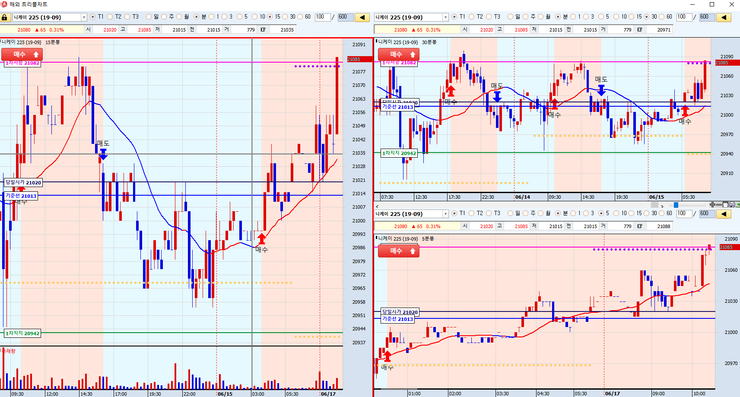Viewport: 740px width, 397px height.
Task: Click the 1차저항 21082 label on the 15-minute chart
Action: click(x=23, y=63)
